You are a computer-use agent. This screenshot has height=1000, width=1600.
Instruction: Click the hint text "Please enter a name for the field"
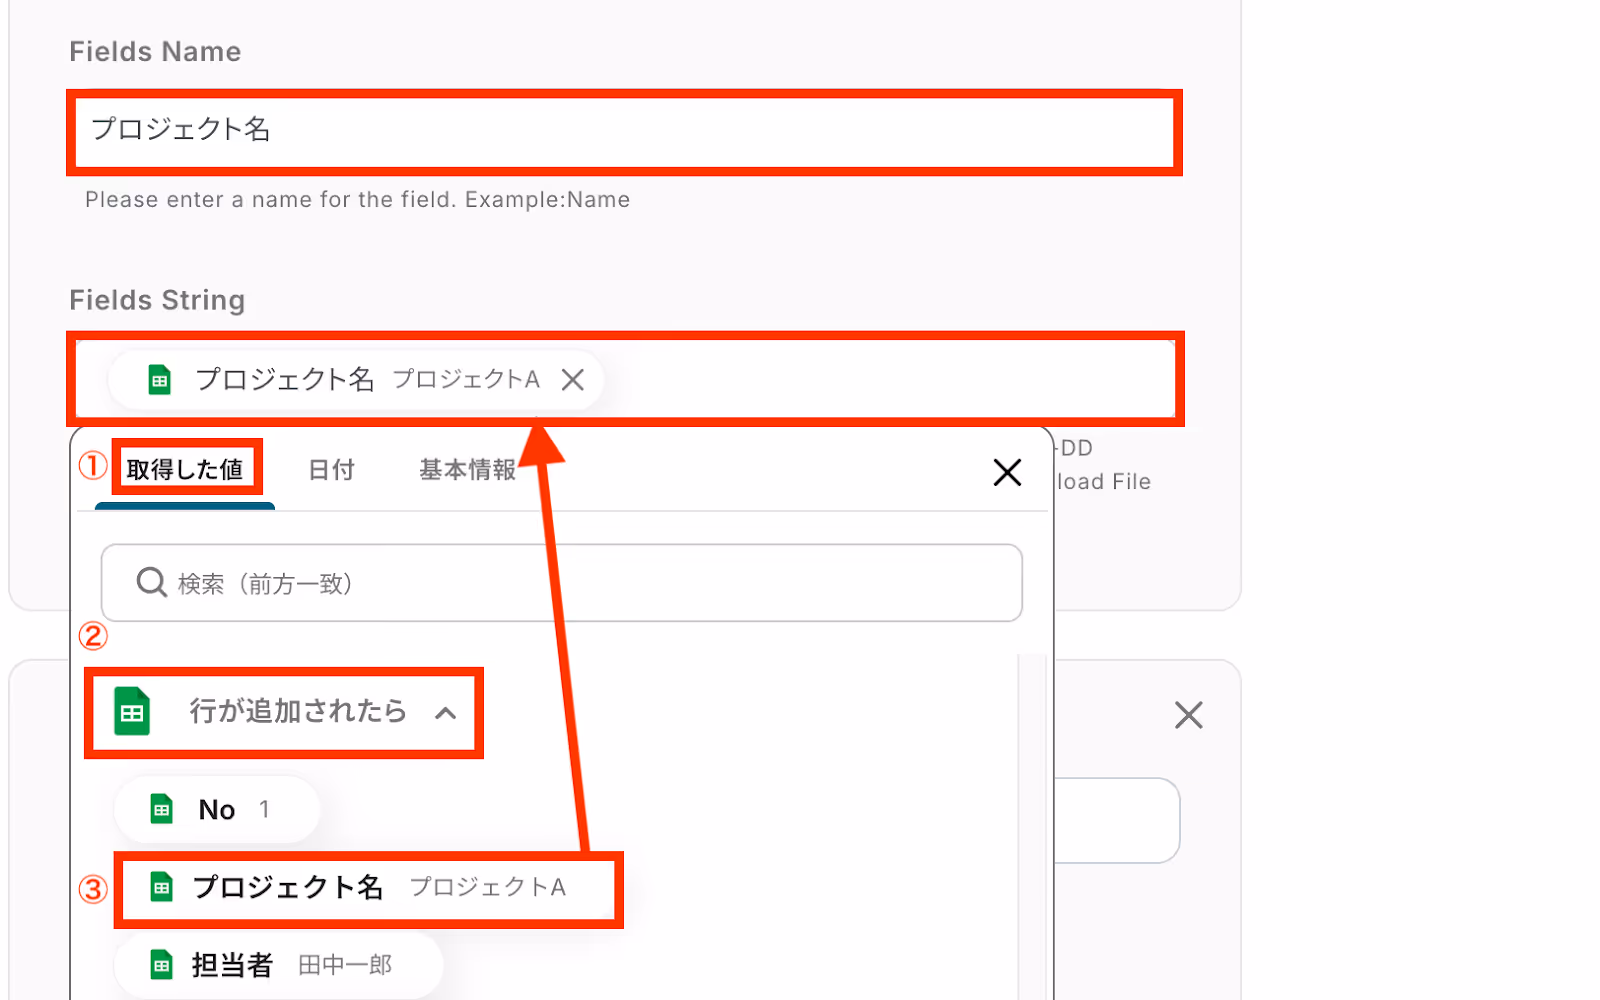click(x=270, y=200)
